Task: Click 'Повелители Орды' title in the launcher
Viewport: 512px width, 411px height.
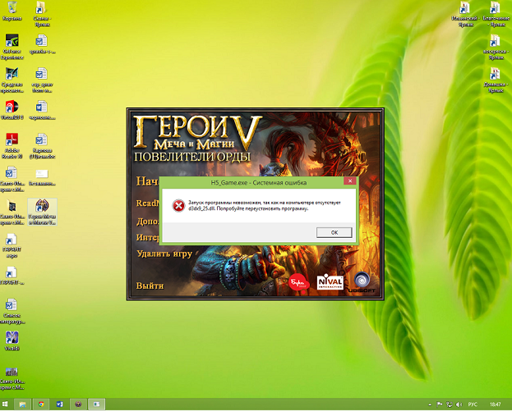Action: (192, 157)
